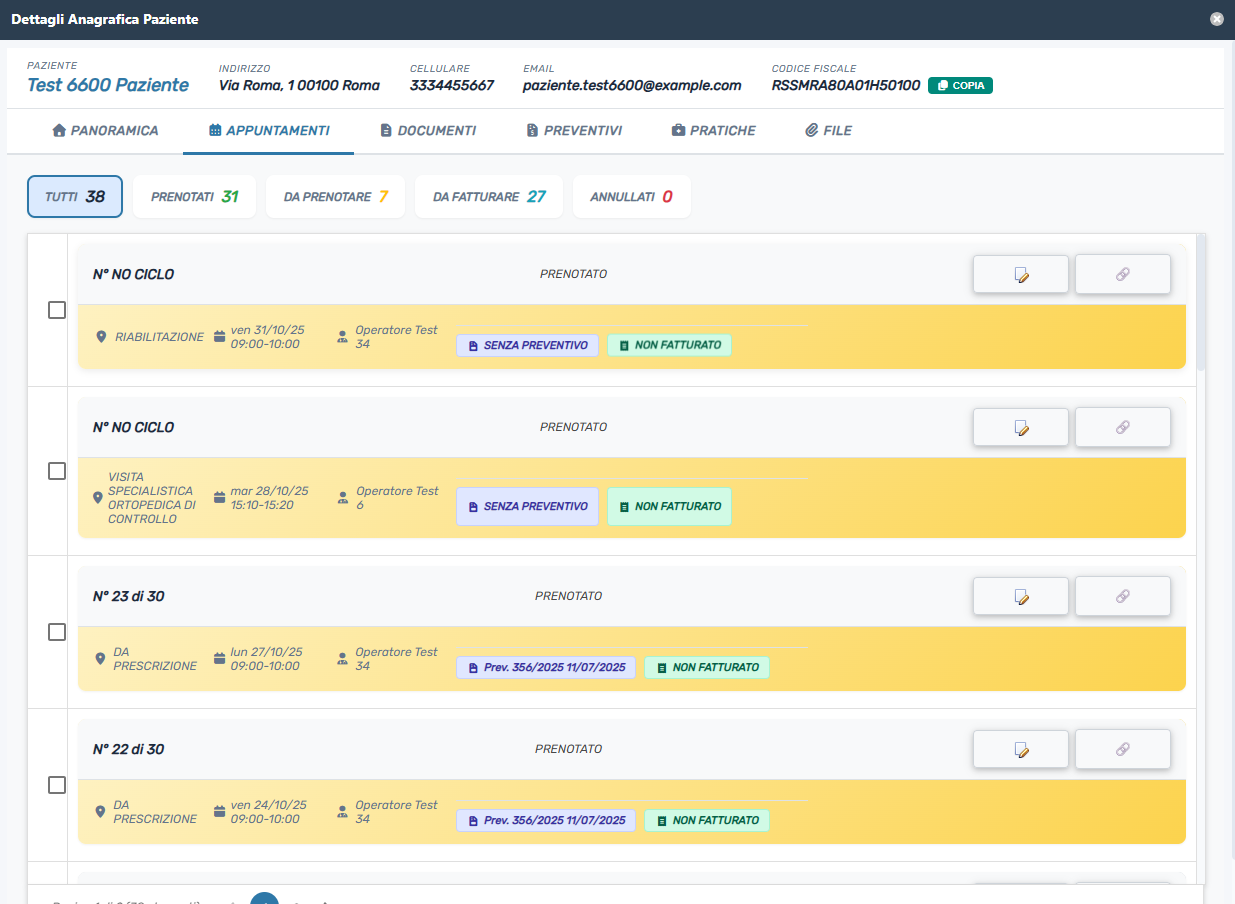Click link icon on N° 22 di 30 row
Screen dimensions: 1235x904
click(x=1122, y=749)
